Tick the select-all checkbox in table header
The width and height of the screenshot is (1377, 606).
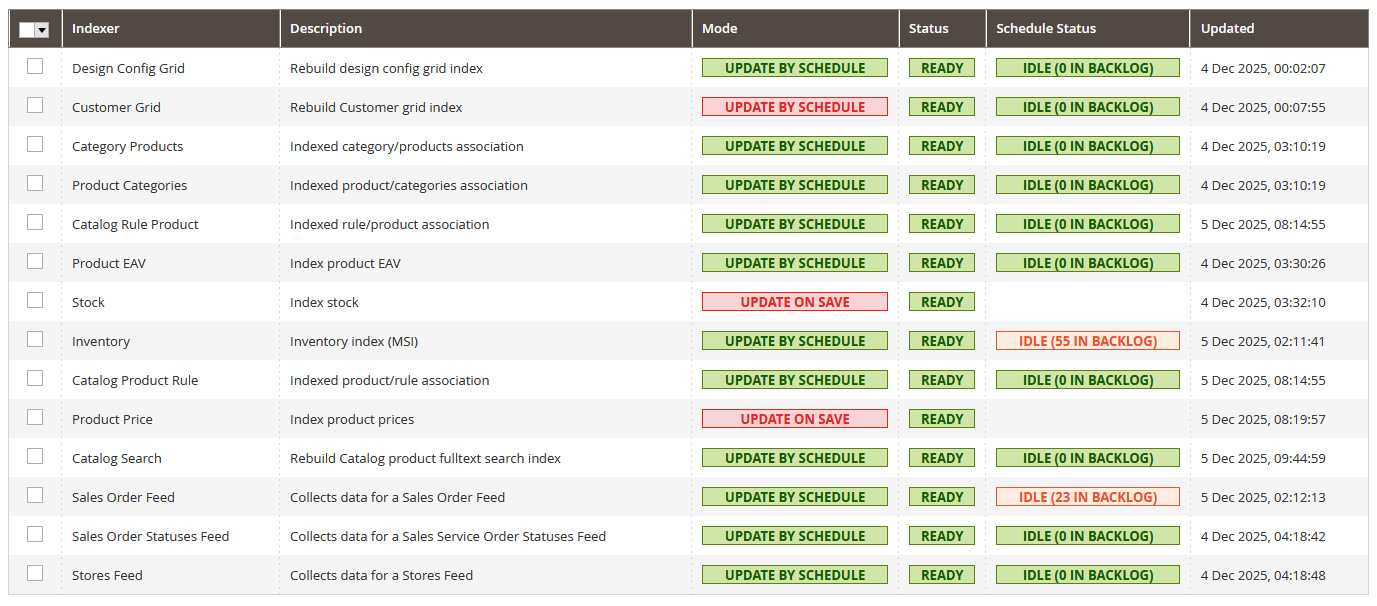tap(27, 30)
